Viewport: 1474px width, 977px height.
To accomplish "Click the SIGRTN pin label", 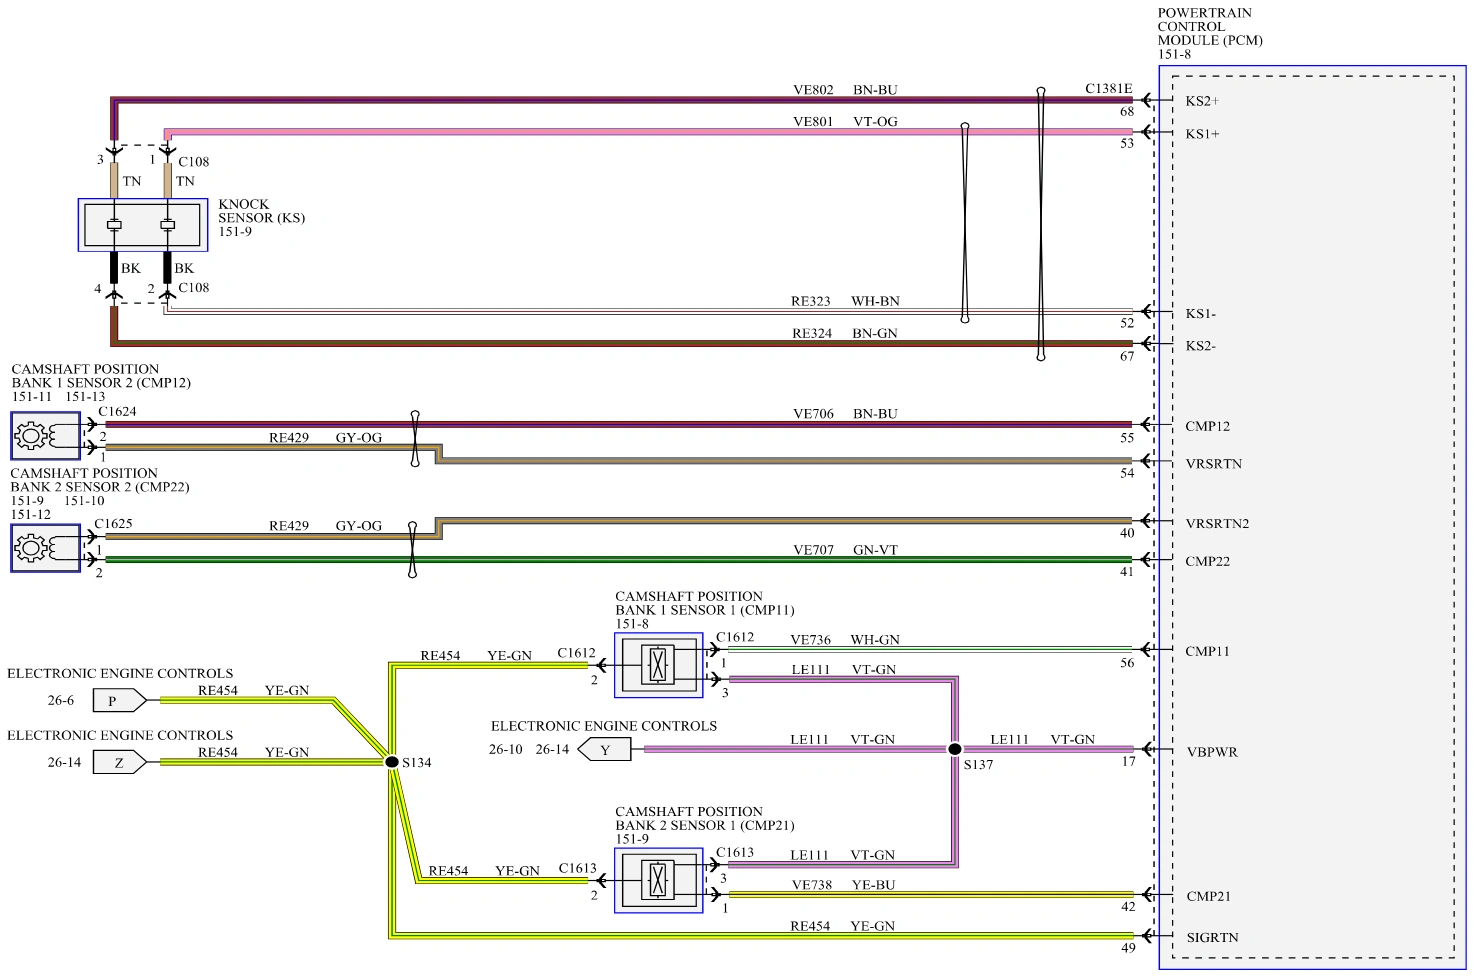I will click(1212, 938).
